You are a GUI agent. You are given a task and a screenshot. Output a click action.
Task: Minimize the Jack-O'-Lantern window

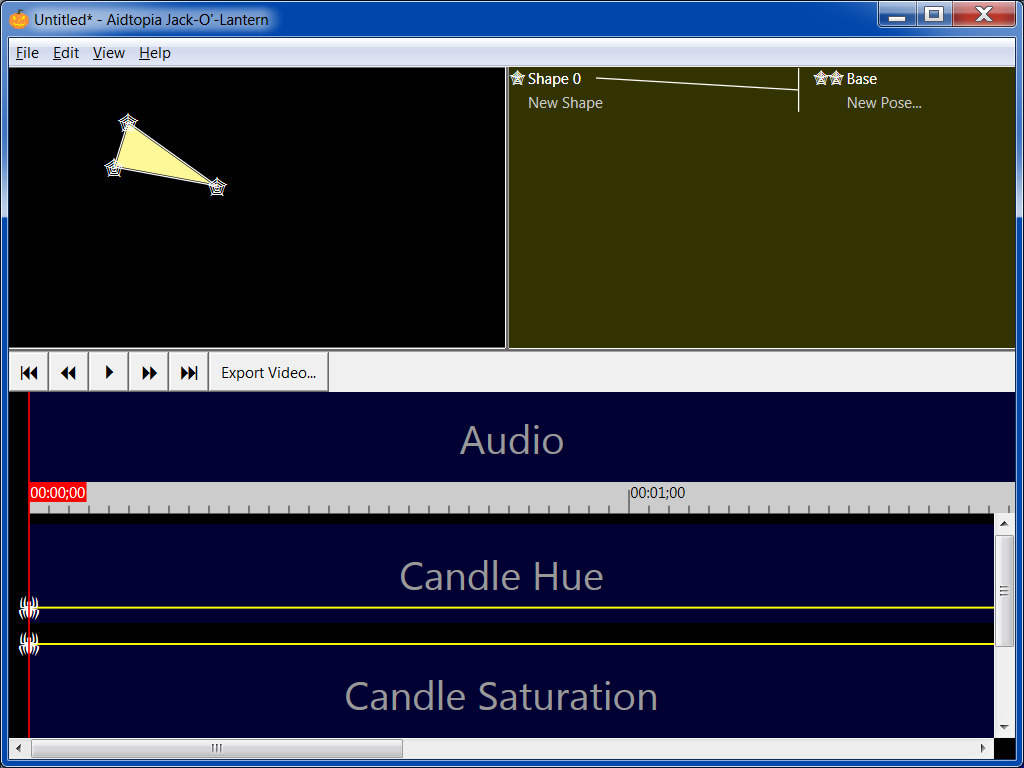point(897,14)
